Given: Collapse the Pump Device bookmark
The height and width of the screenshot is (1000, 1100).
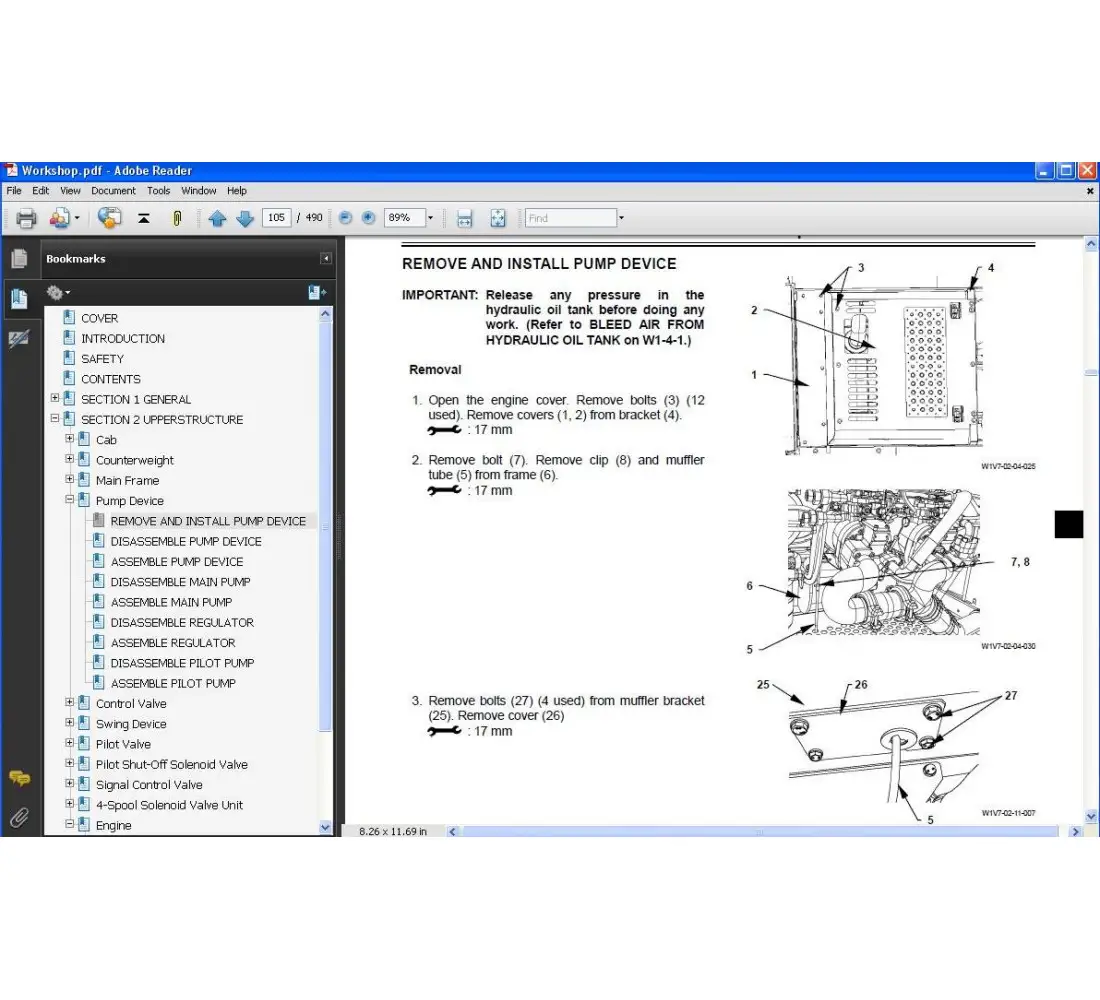Looking at the screenshot, I should tap(68, 500).
